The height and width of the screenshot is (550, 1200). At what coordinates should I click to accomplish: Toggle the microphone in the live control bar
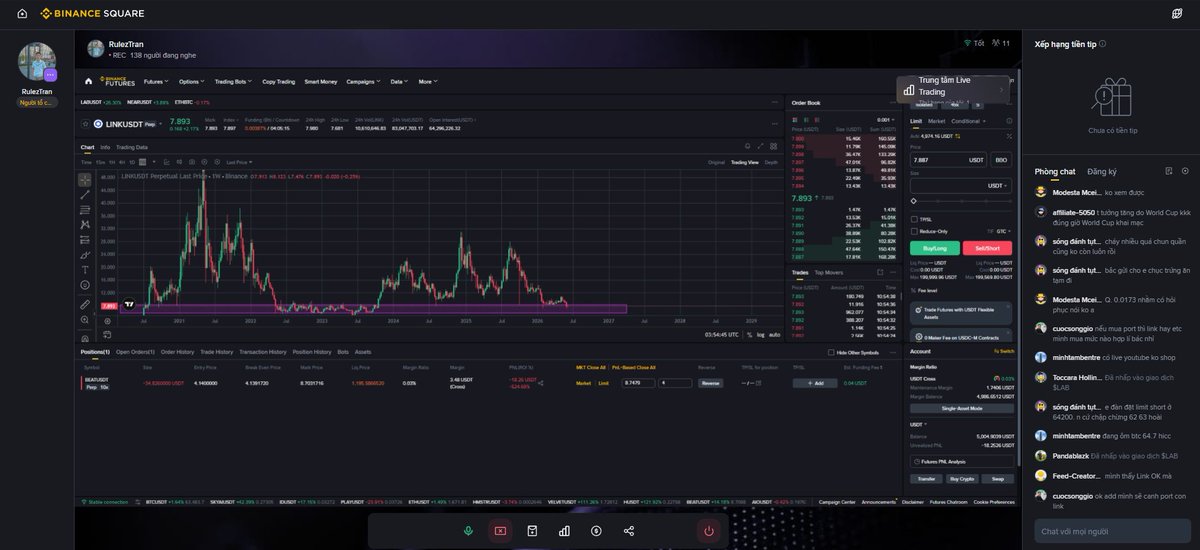468,531
